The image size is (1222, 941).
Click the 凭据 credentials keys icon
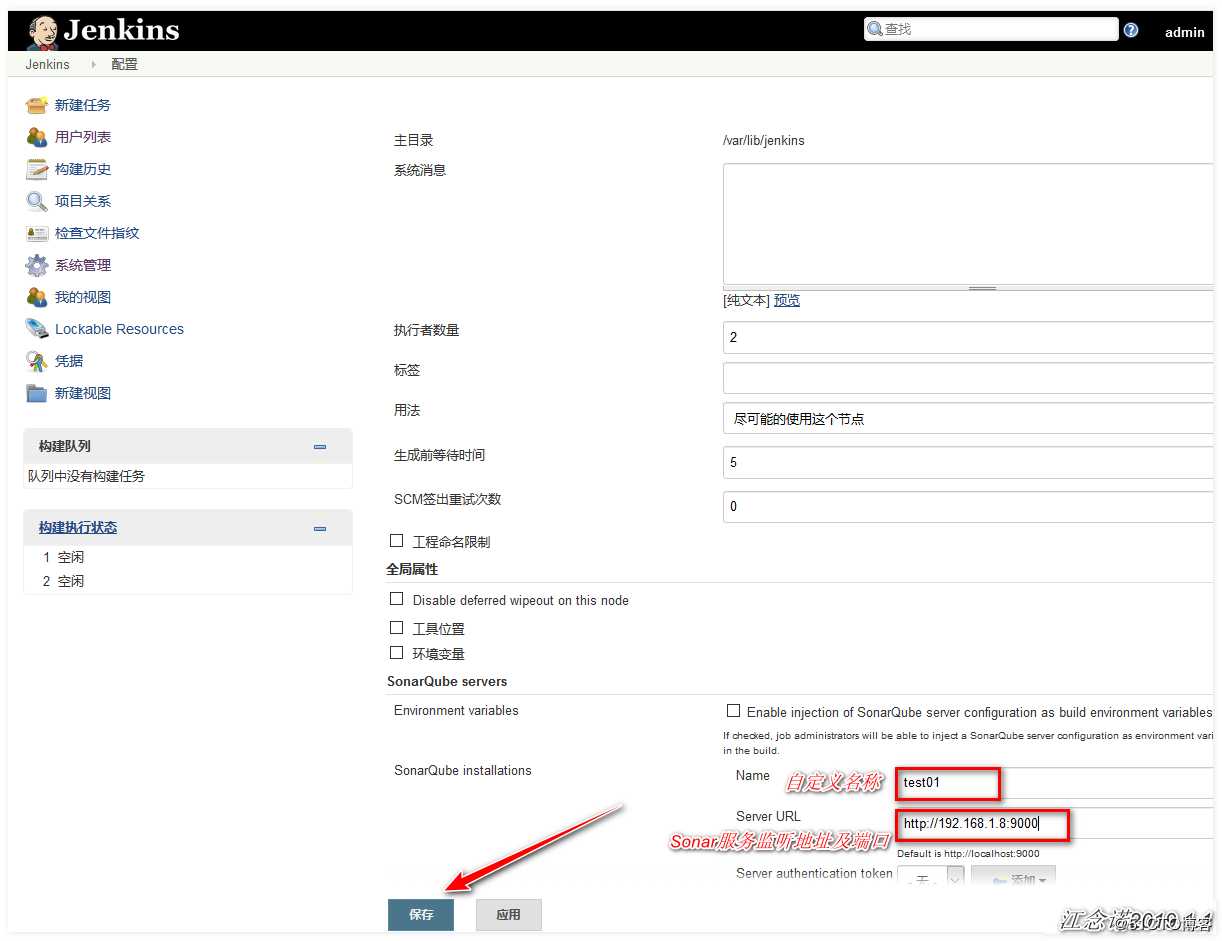click(37, 361)
